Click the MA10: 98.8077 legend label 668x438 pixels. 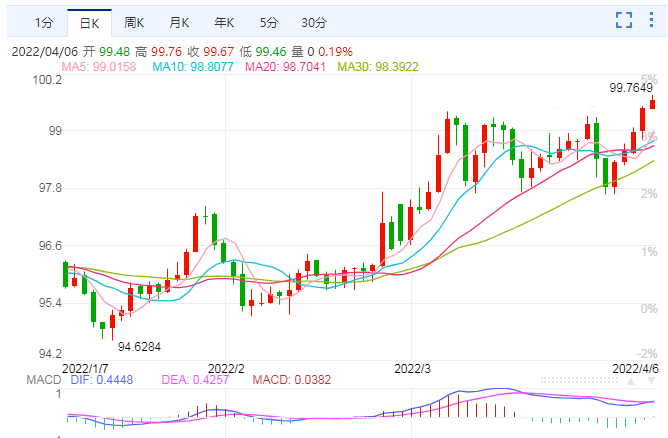coord(193,67)
